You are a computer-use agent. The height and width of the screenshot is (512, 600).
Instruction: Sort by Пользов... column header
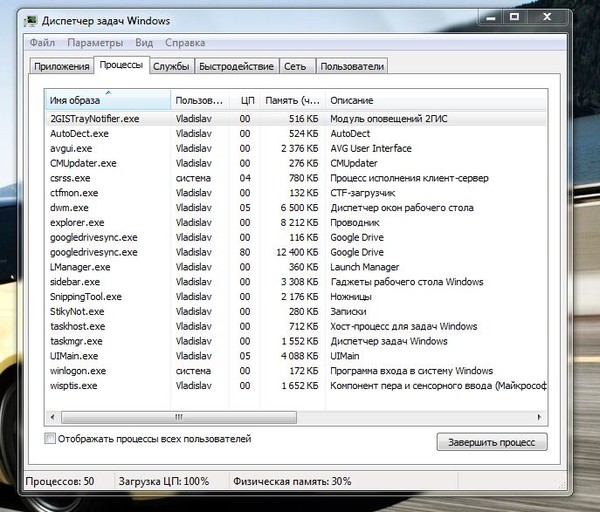click(199, 100)
